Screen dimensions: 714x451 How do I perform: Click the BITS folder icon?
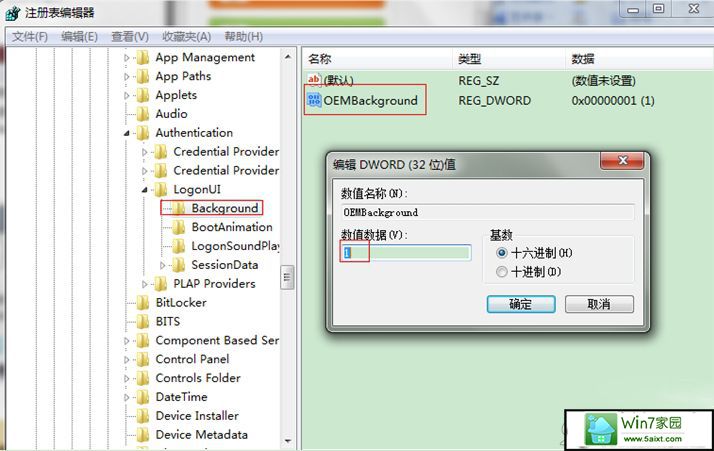click(x=143, y=322)
